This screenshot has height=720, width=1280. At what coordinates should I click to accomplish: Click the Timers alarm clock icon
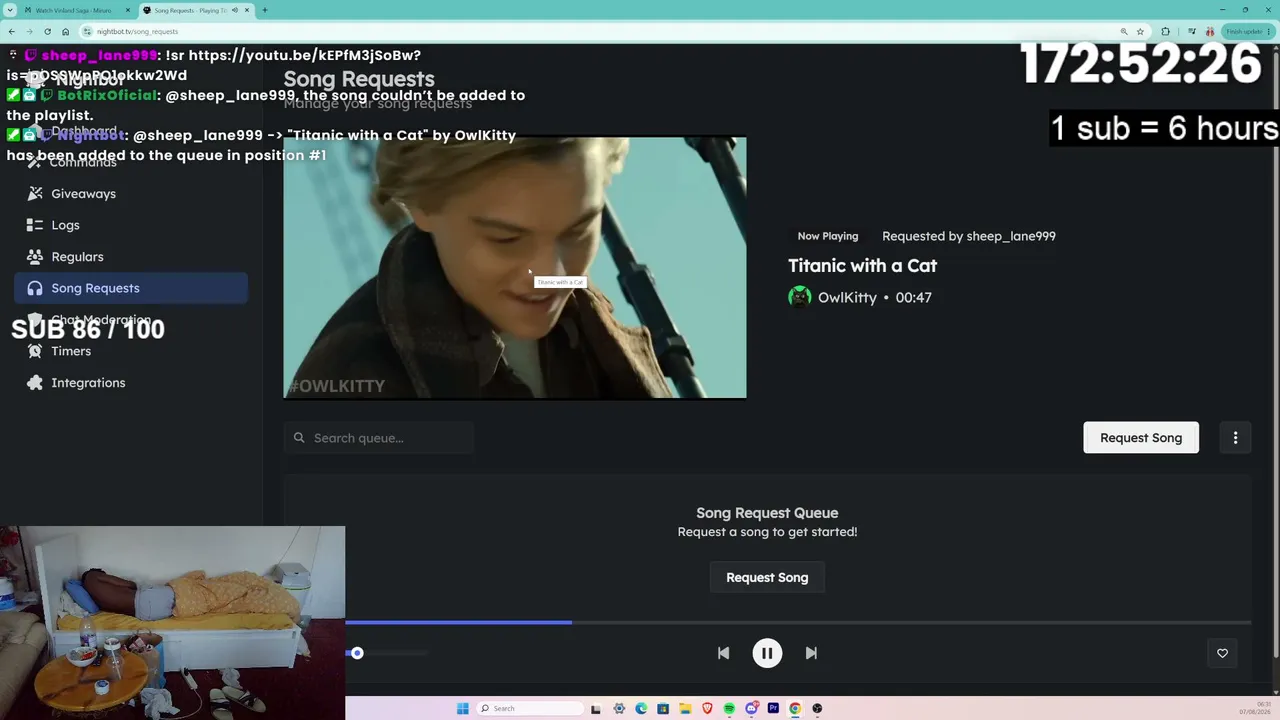[35, 351]
